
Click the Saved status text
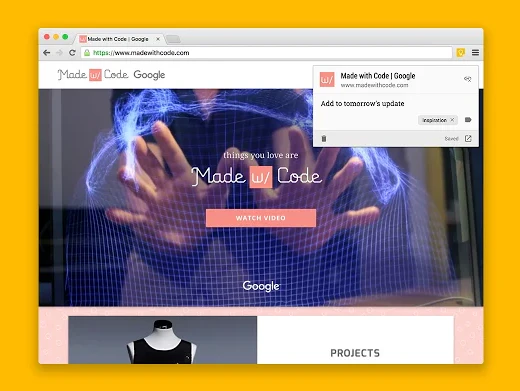[x=451, y=139]
